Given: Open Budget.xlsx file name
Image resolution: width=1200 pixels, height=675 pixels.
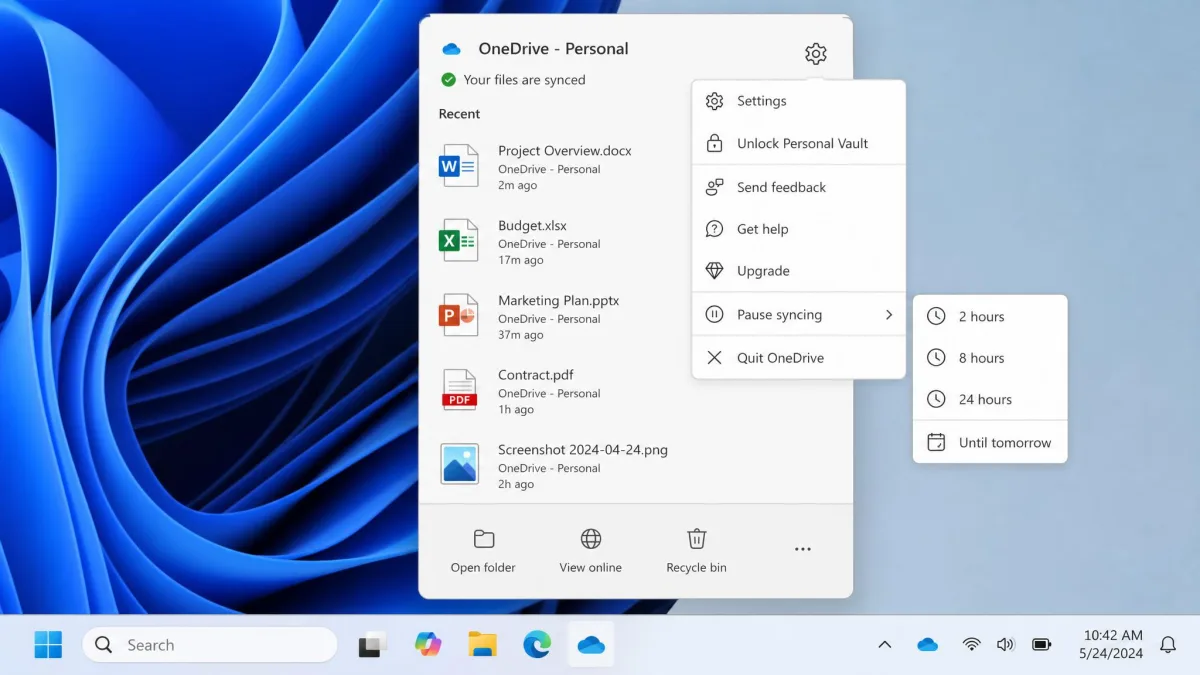Looking at the screenshot, I should click(532, 226).
